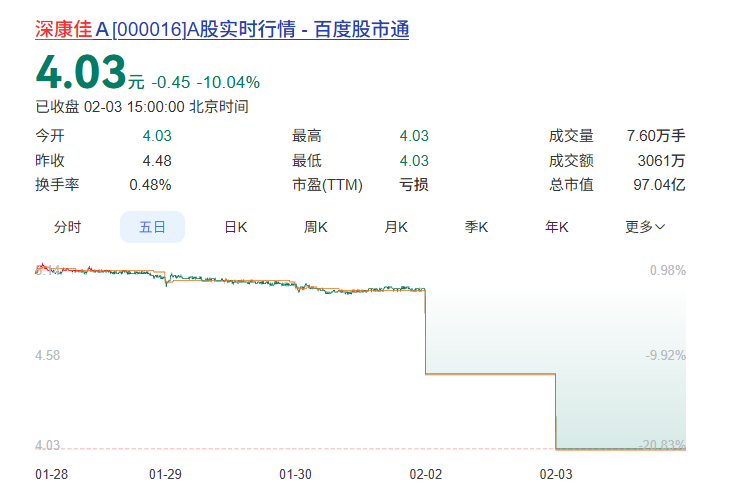The width and height of the screenshot is (733, 492).
Task: Open the 周K chart tab
Action: [316, 227]
